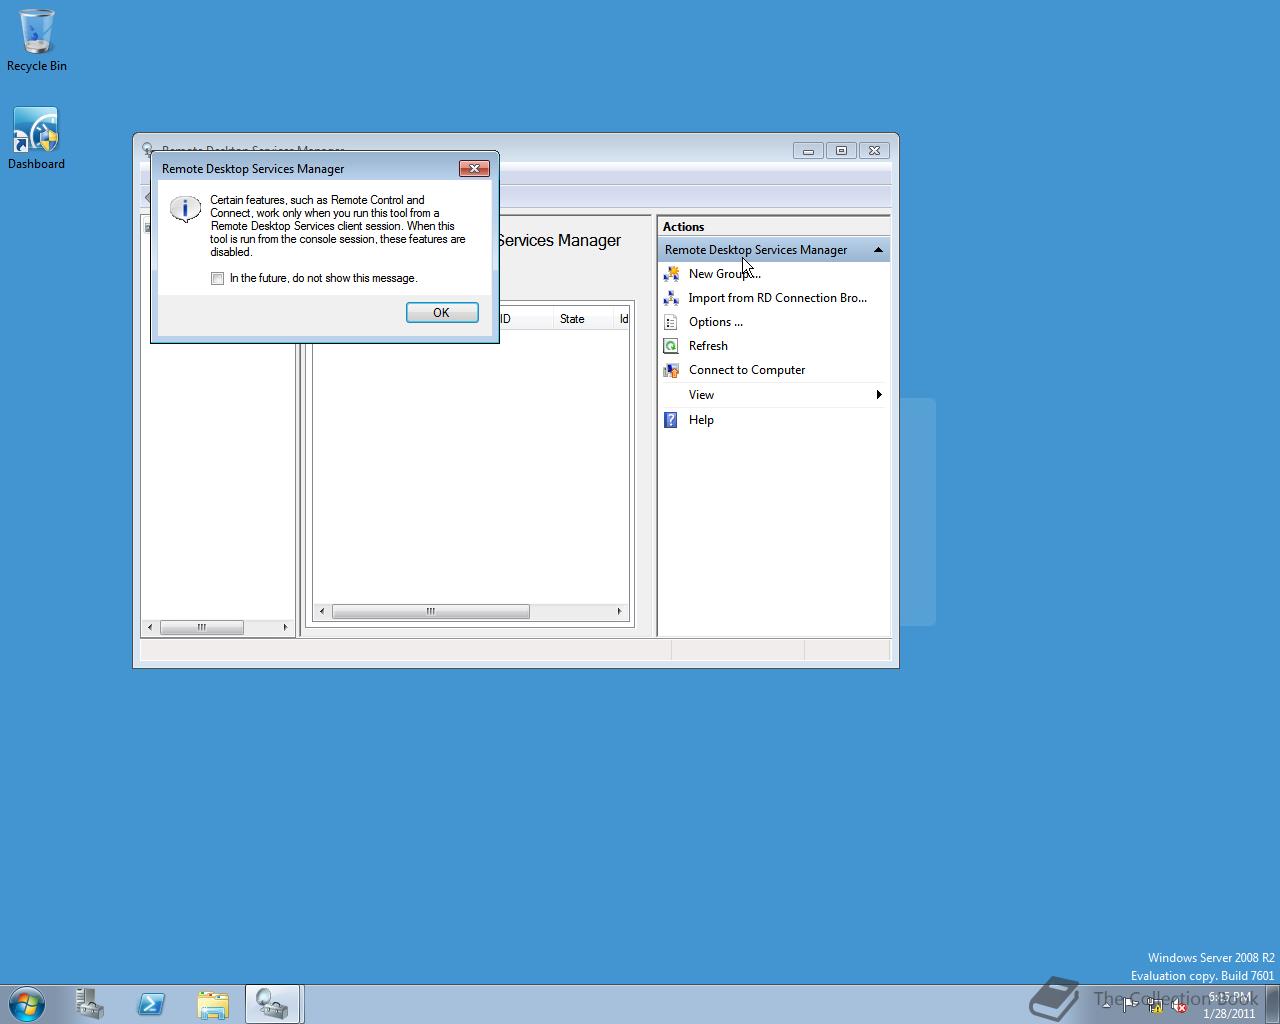Check 'In the future, do not show this message'
The height and width of the screenshot is (1024, 1280).
pos(217,279)
